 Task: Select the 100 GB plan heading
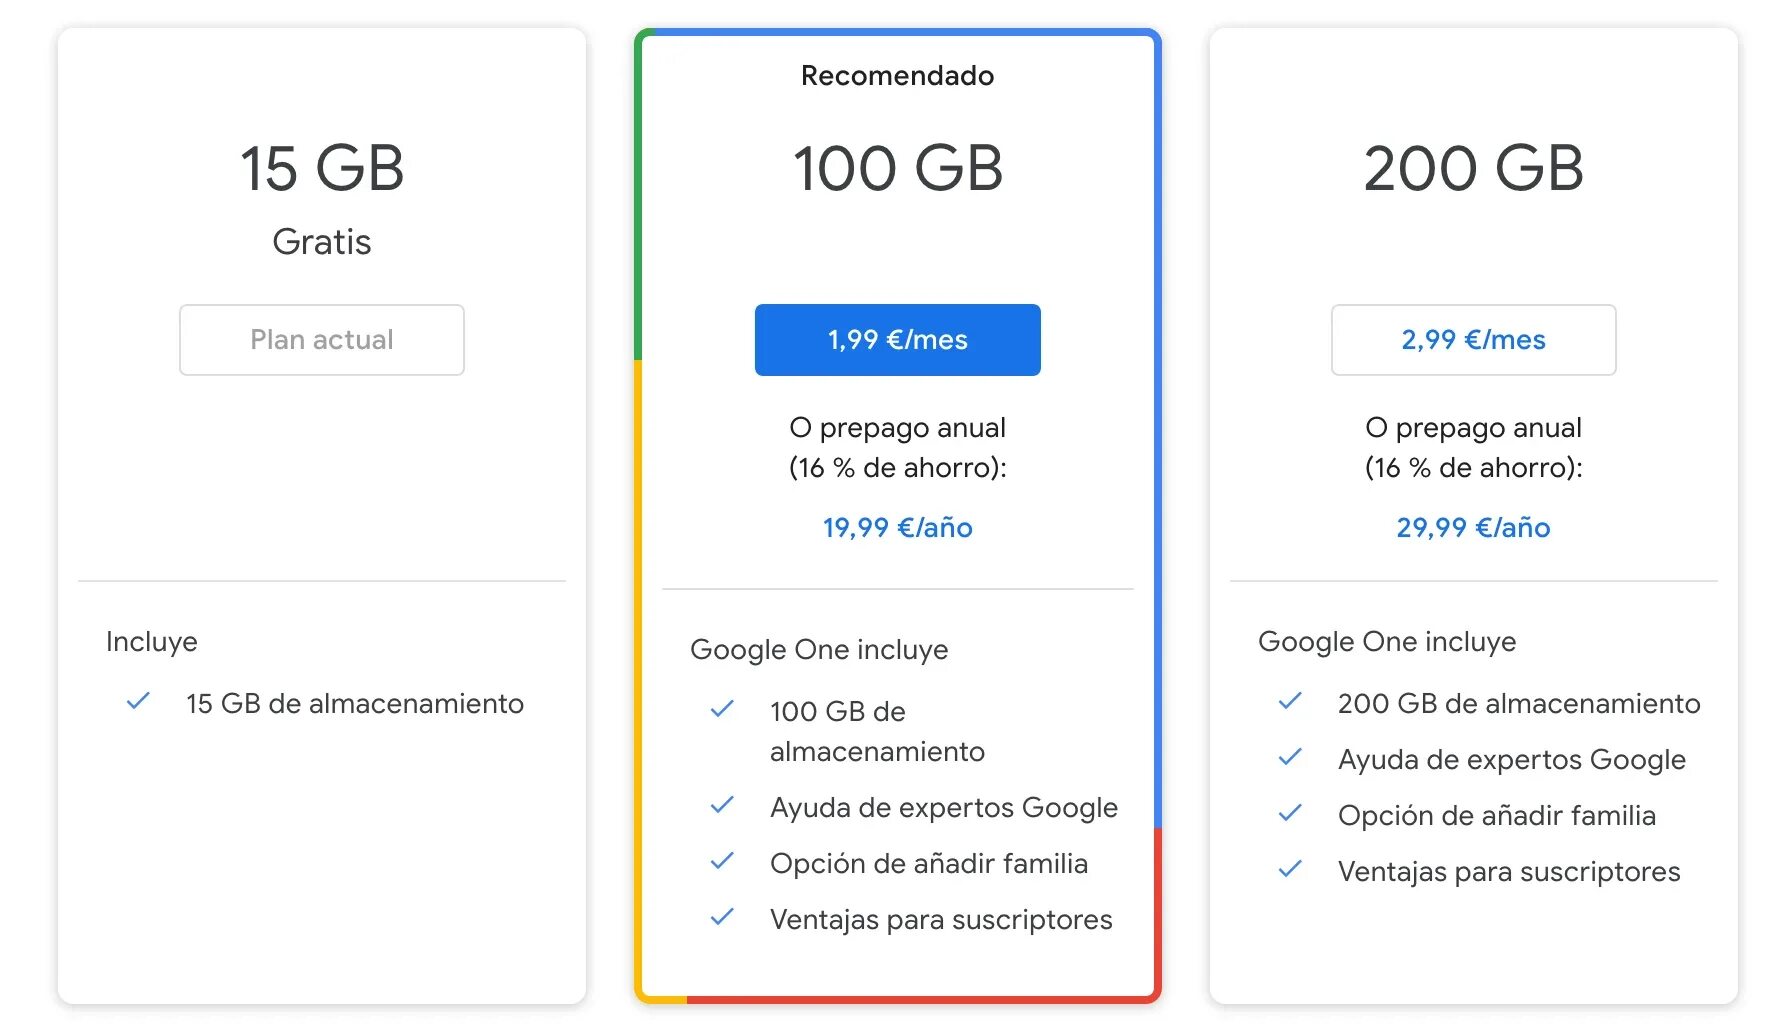pyautogui.click(x=897, y=168)
